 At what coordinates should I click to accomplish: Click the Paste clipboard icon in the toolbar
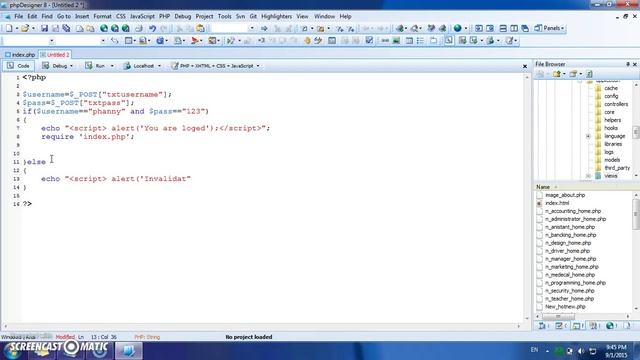(200, 28)
